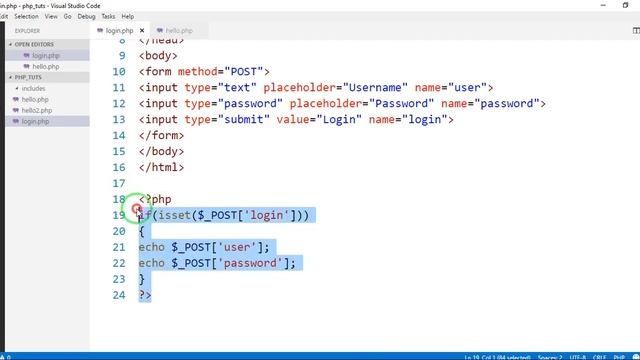Click the <body> tag on line 9
The width and height of the screenshot is (640, 360).
(158, 56)
